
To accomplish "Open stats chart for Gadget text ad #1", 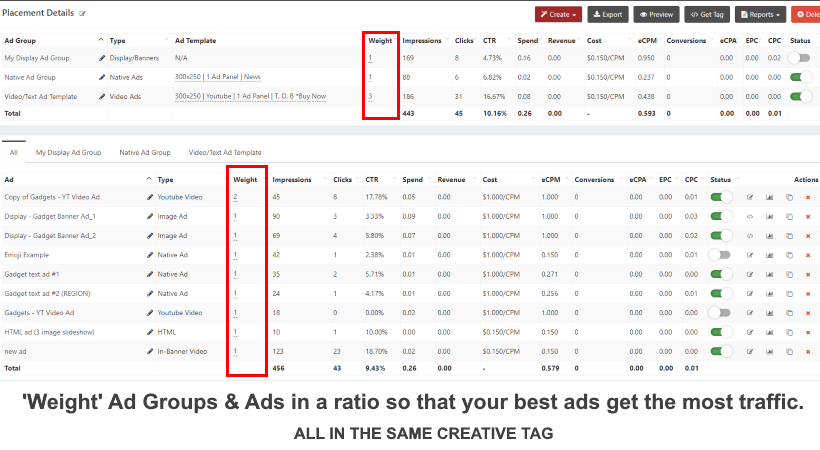I will point(769,275).
